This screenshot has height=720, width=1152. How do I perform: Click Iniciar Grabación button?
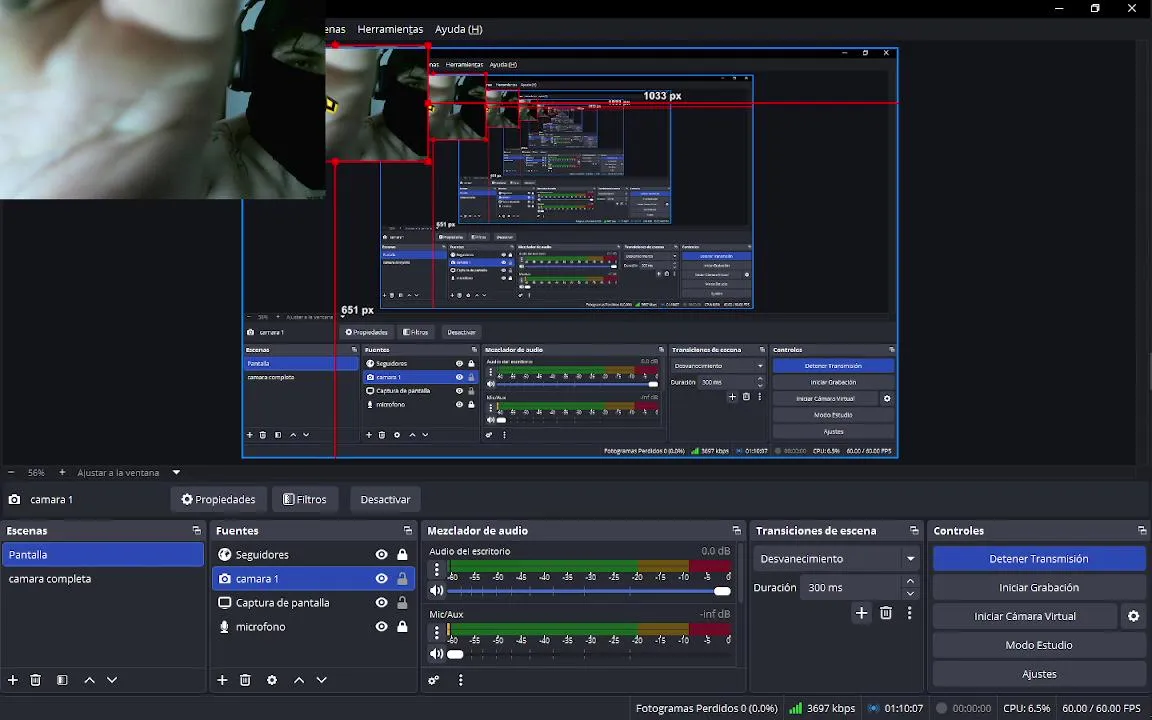1039,588
